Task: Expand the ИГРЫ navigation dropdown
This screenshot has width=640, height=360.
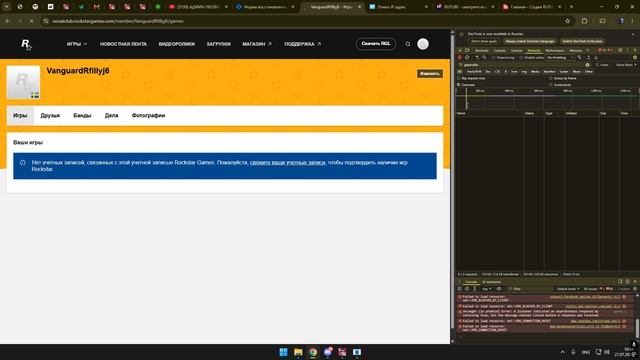Action: click(77, 44)
